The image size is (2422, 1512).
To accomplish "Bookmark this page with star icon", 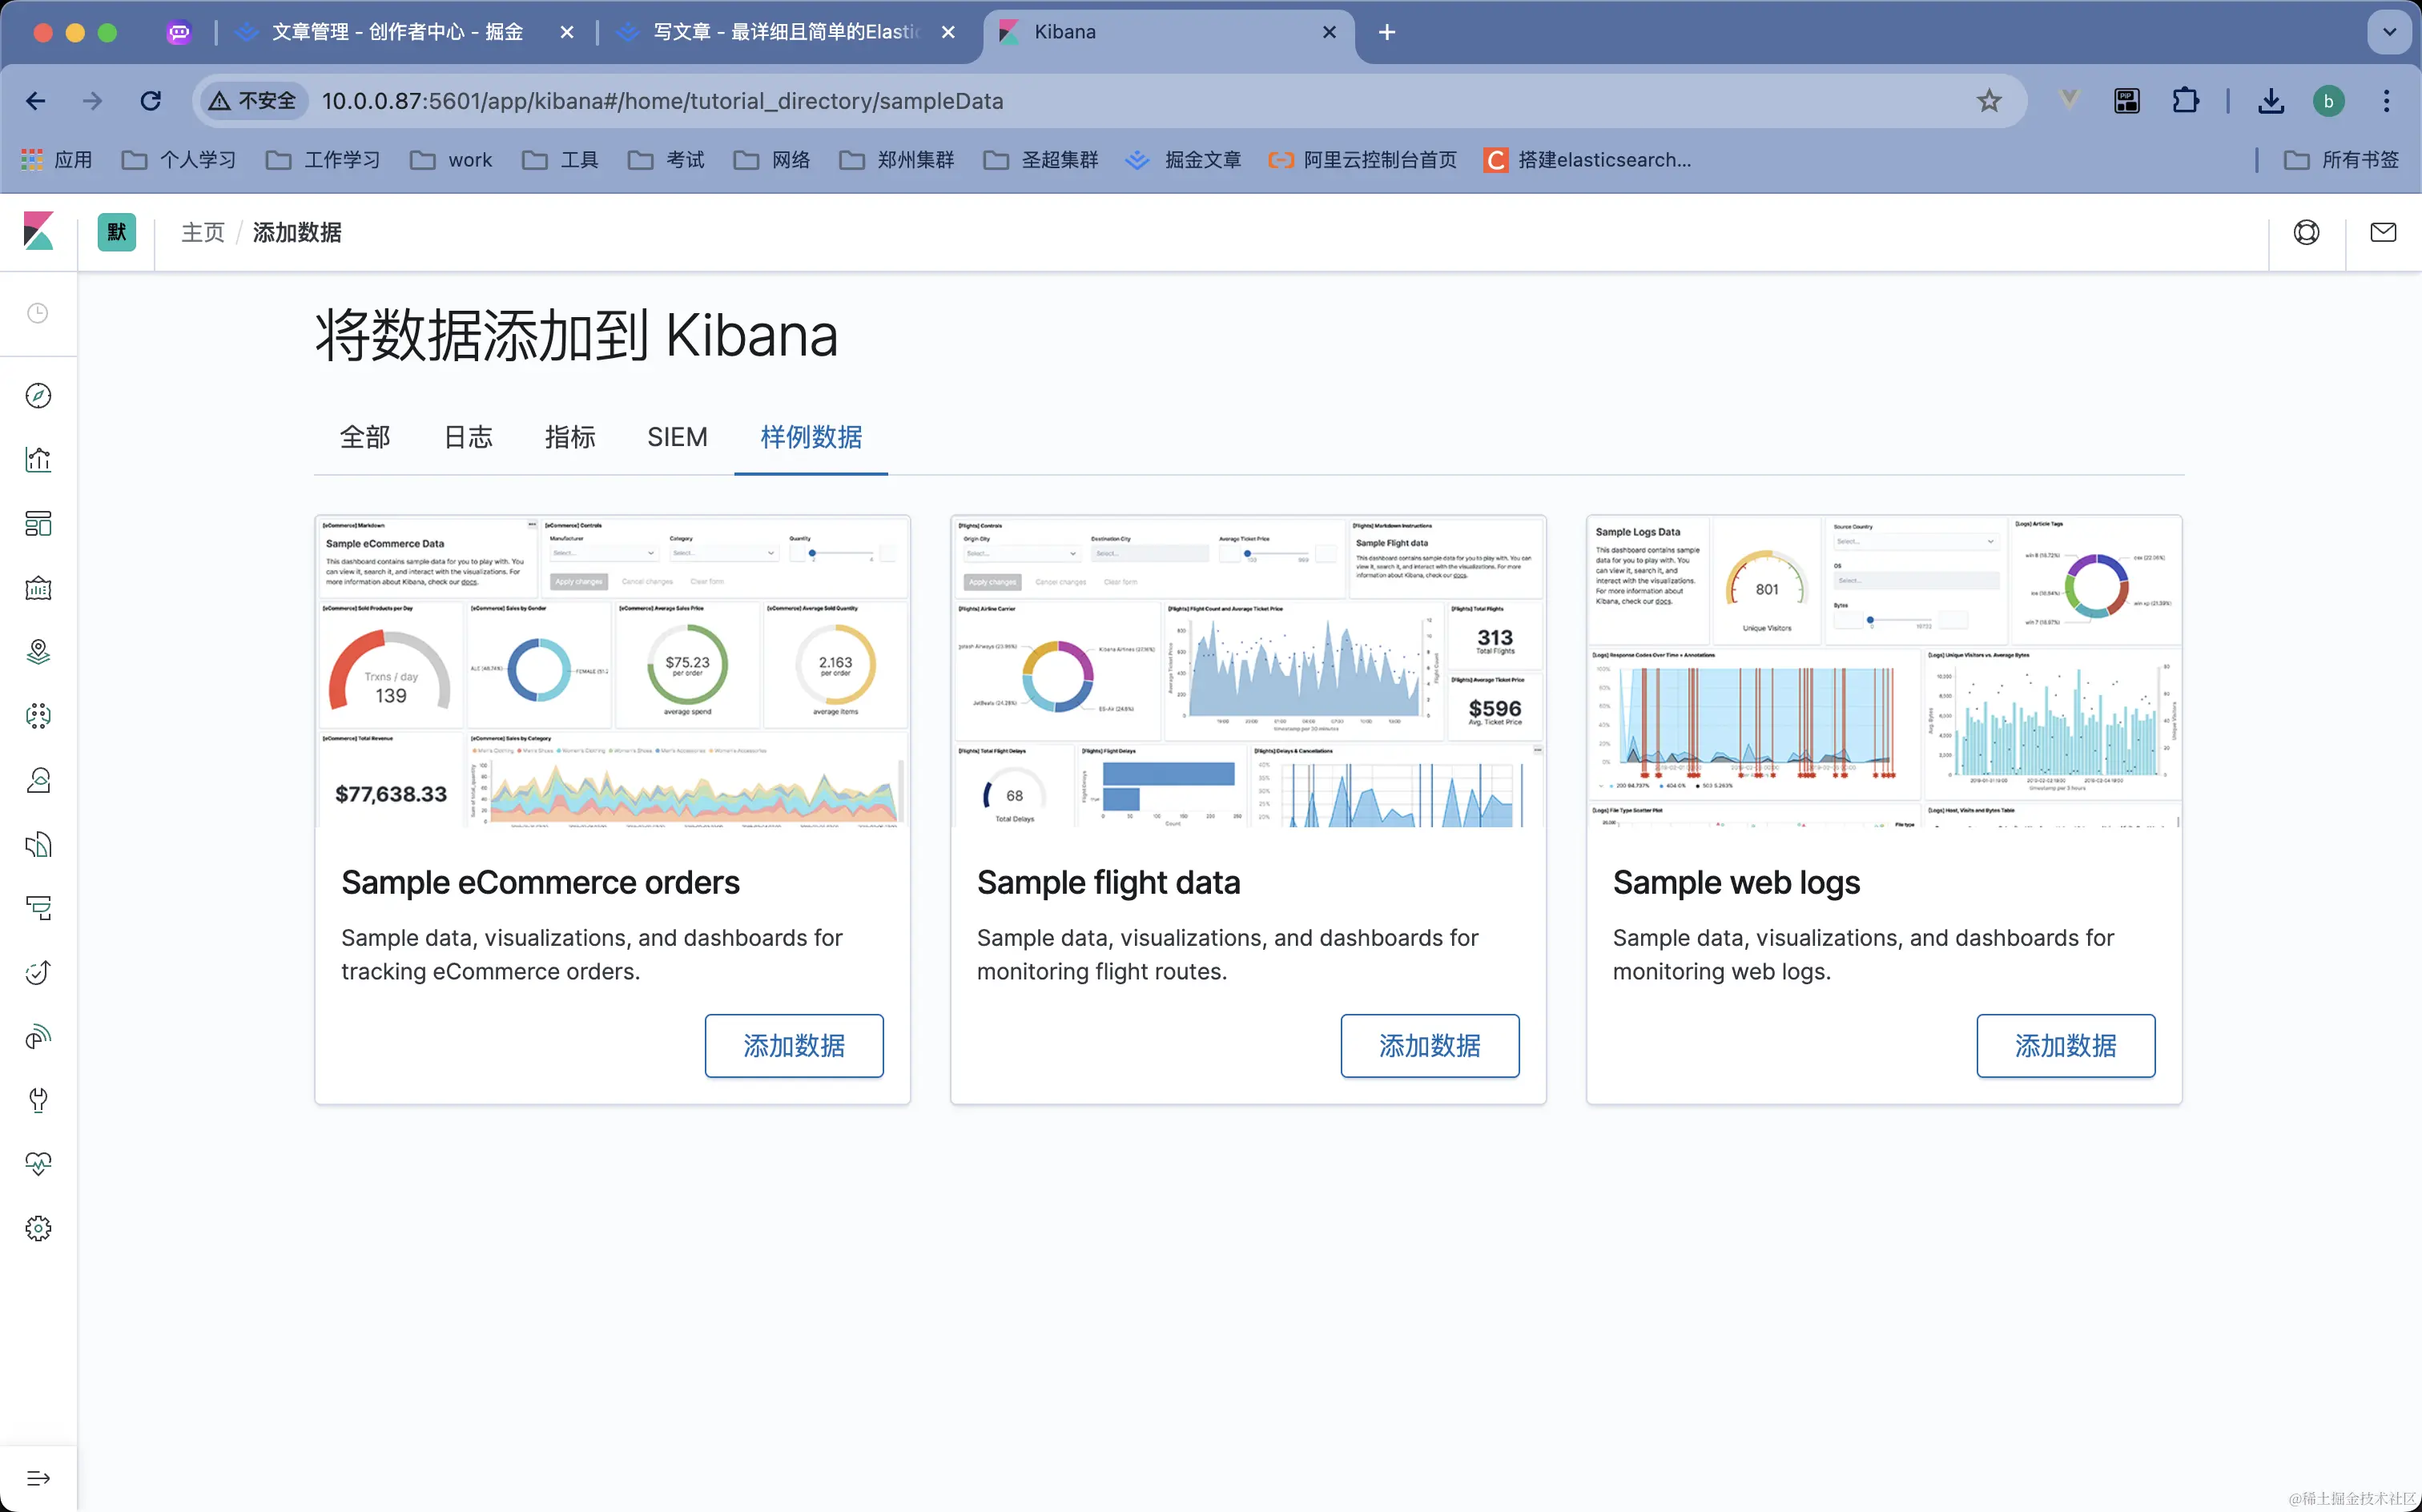I will pos(1988,101).
